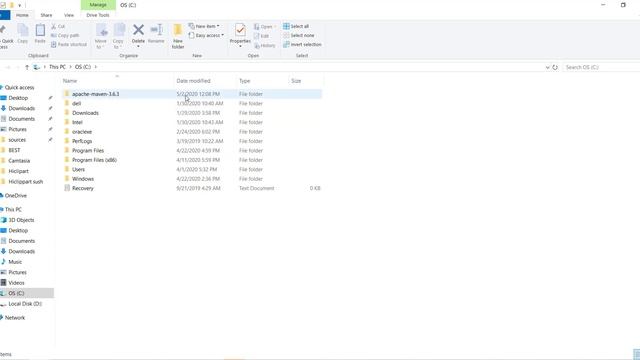Open the Easy access dropdown

206,36
